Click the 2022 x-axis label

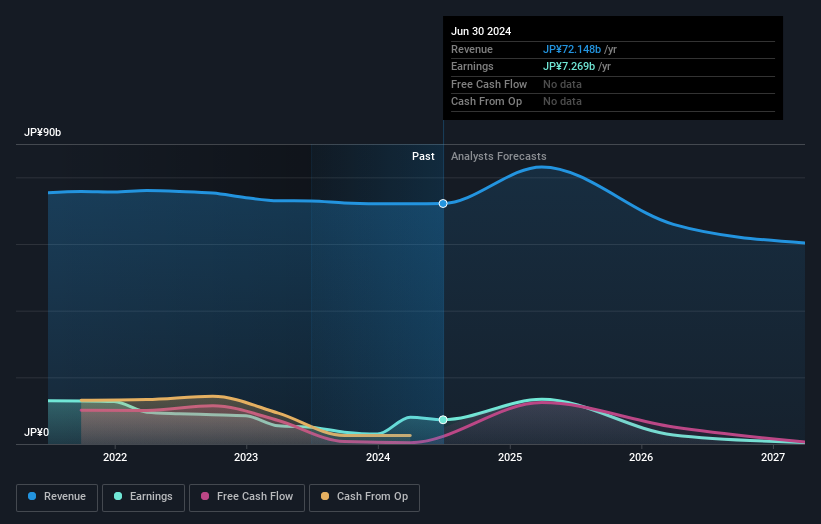pos(115,458)
